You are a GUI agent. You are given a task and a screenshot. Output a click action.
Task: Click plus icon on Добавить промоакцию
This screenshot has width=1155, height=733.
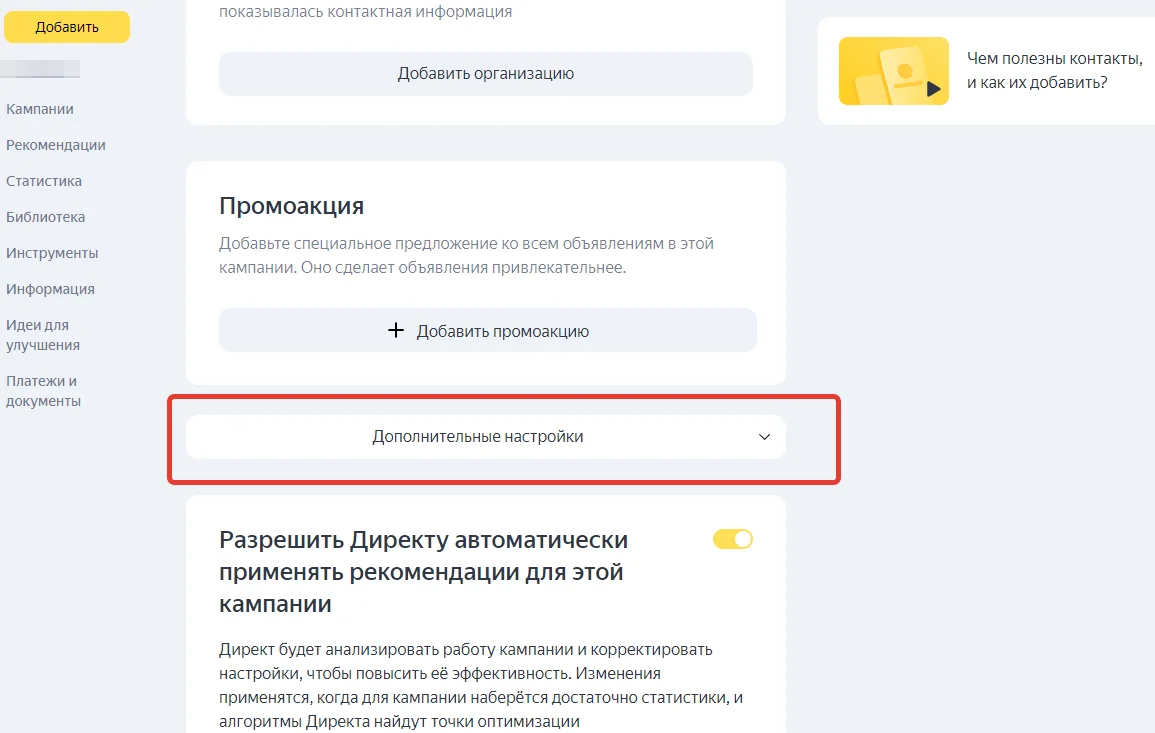tap(396, 330)
